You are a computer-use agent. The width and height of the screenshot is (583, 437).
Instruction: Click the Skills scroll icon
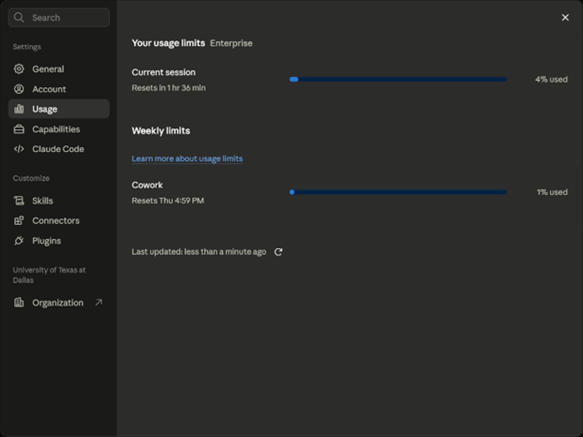[x=19, y=201]
